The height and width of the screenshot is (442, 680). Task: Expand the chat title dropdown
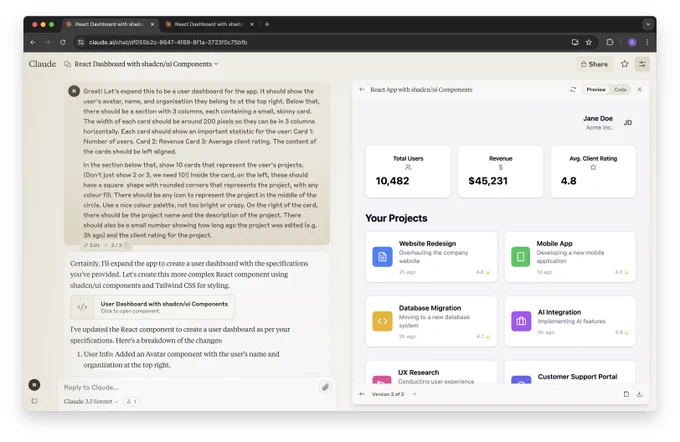216,64
